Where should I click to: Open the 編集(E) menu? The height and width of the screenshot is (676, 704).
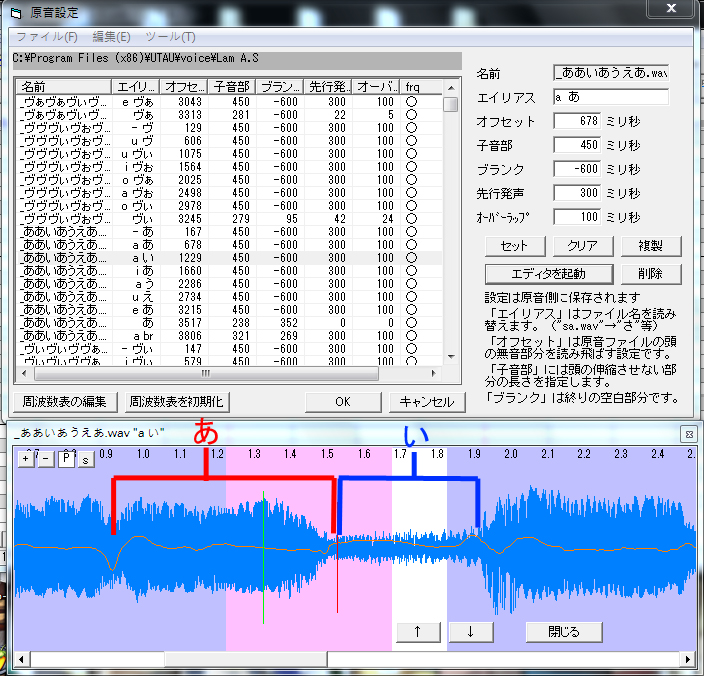click(111, 37)
